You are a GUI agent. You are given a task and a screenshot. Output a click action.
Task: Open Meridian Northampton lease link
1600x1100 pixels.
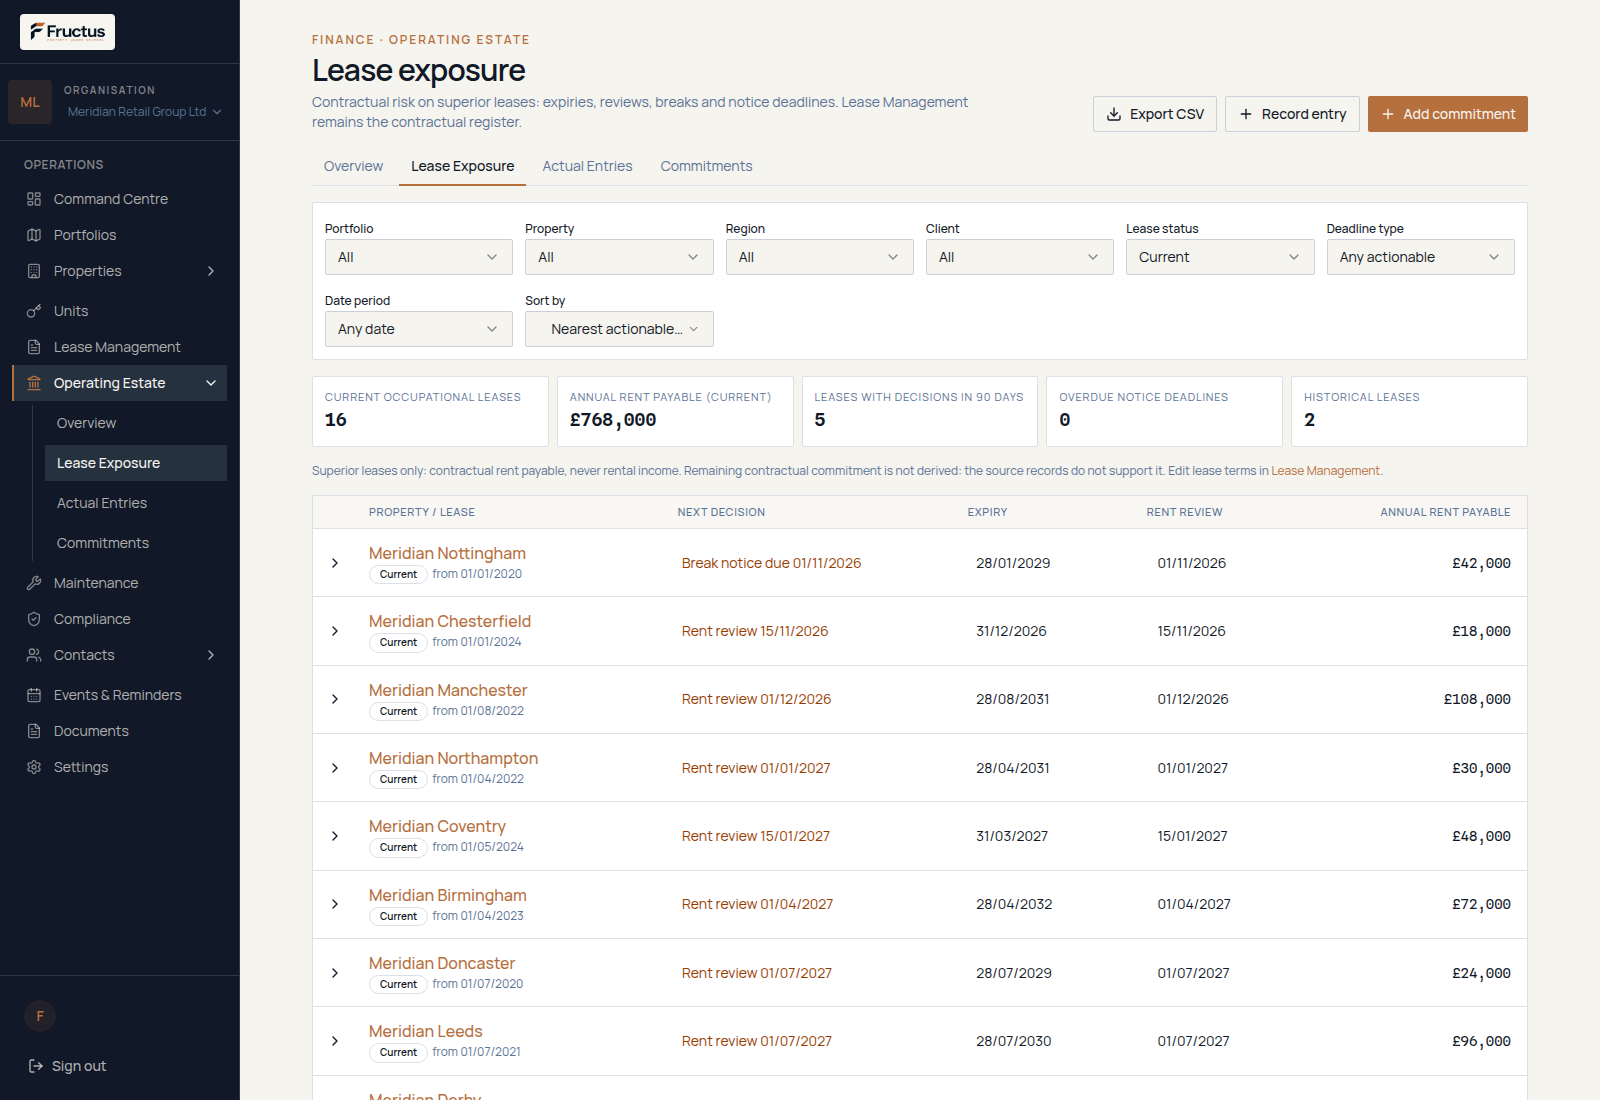[453, 758]
